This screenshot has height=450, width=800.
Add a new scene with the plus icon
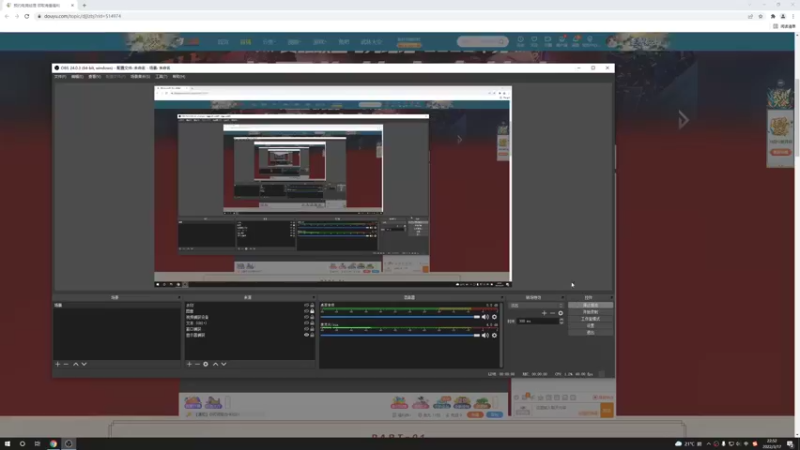[x=58, y=364]
